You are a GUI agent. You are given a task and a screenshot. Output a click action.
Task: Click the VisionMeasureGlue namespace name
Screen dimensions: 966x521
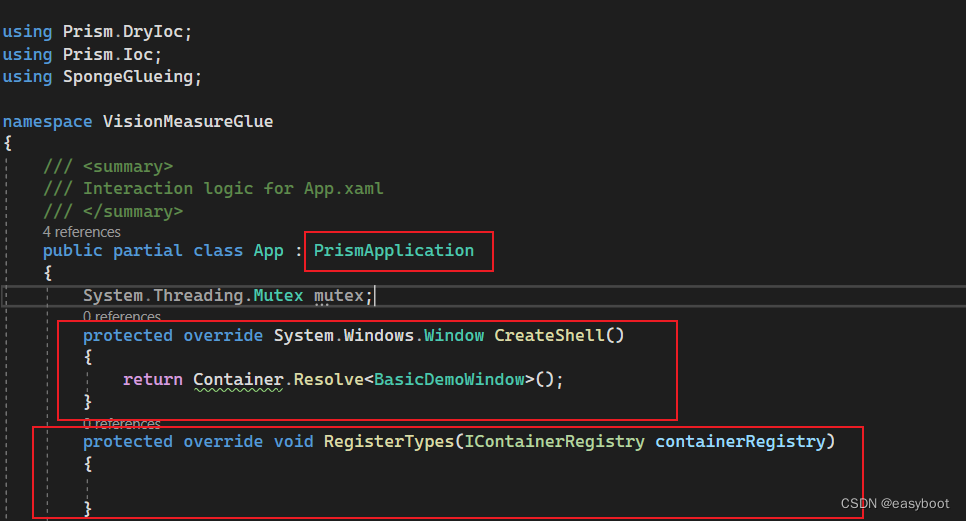click(188, 121)
